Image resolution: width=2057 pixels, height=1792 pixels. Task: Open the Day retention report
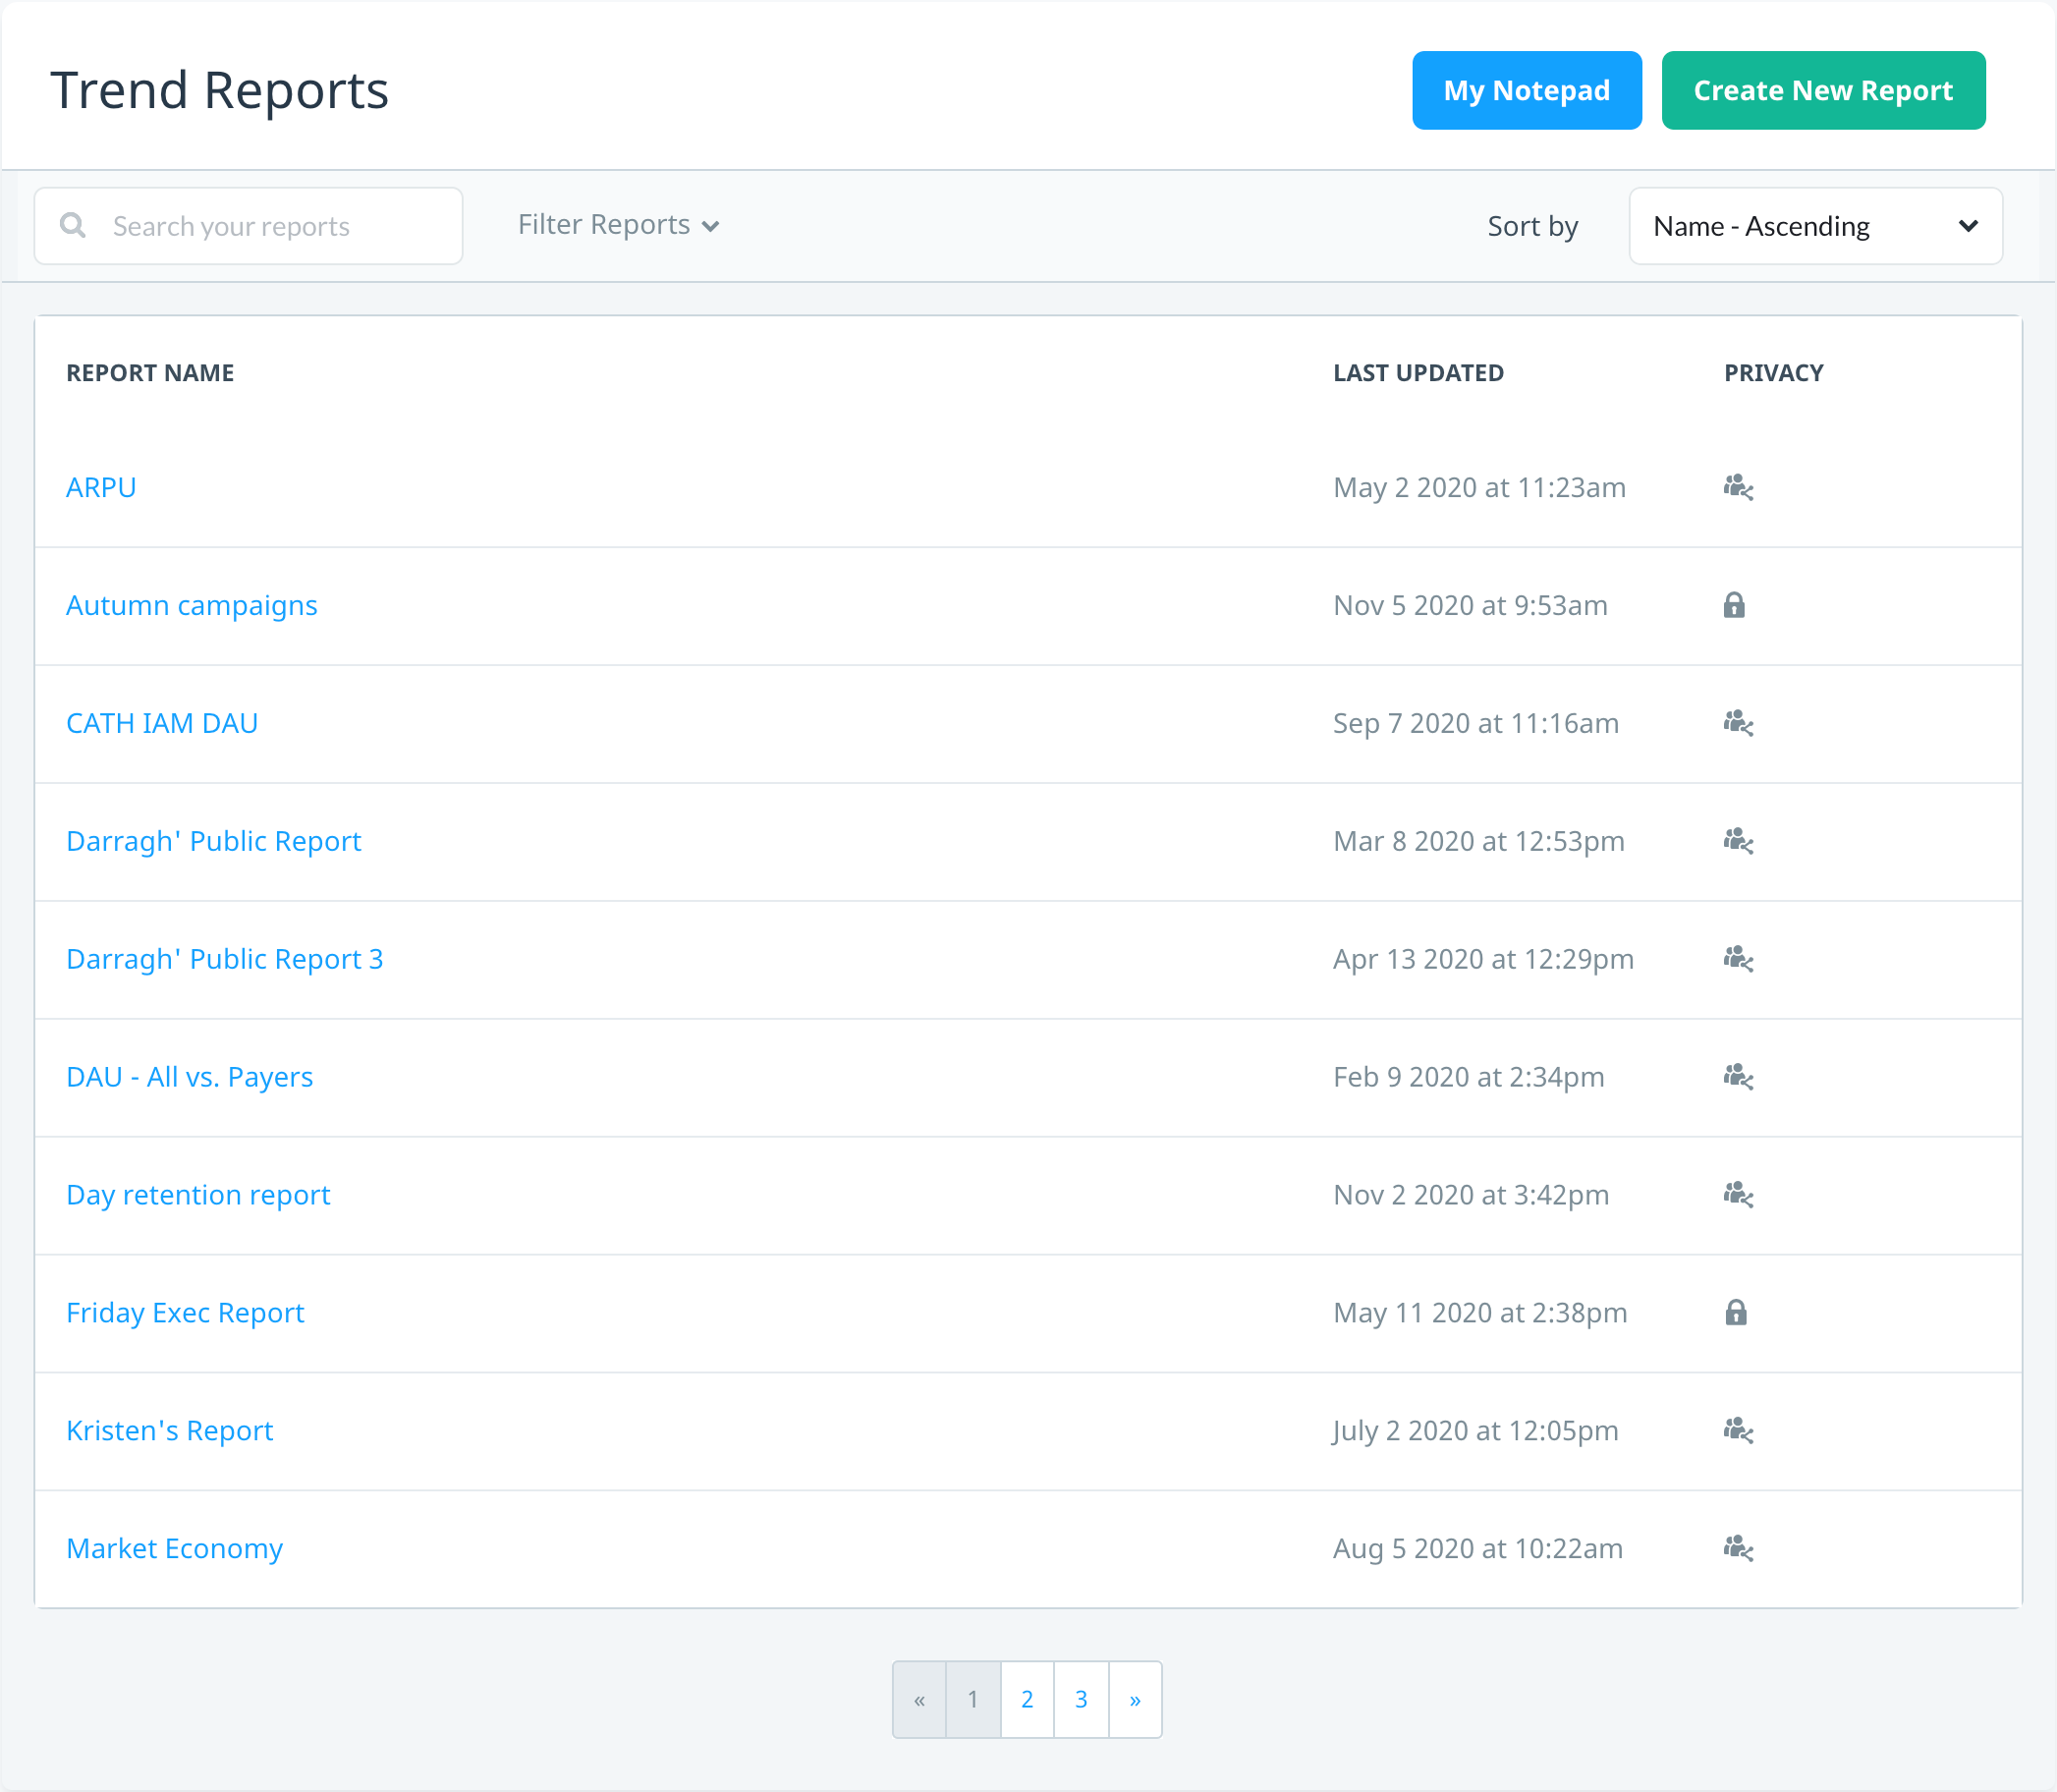click(198, 1196)
